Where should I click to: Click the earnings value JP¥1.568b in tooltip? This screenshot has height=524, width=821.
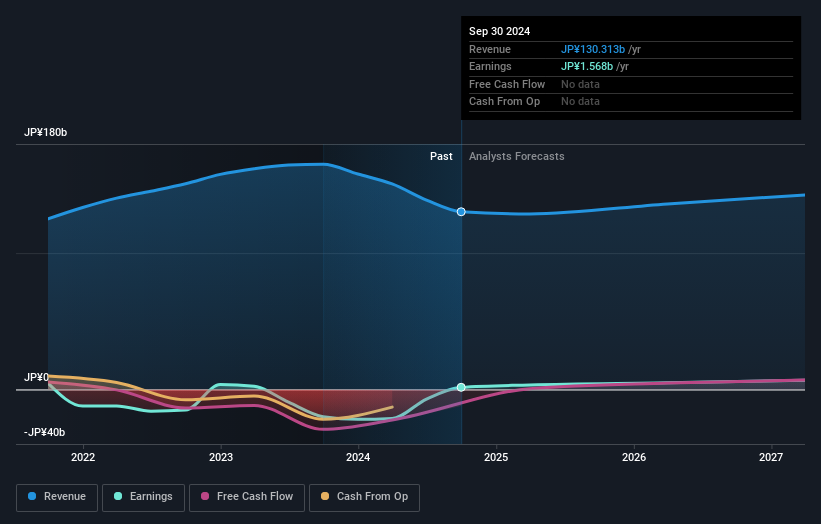pos(587,66)
